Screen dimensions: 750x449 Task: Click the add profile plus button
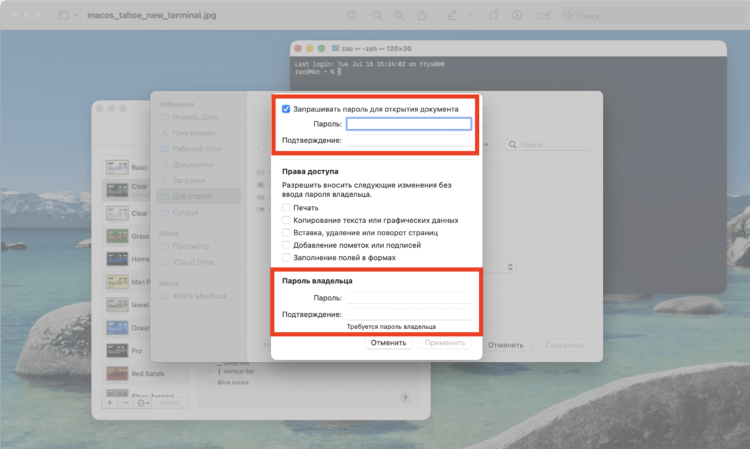110,403
